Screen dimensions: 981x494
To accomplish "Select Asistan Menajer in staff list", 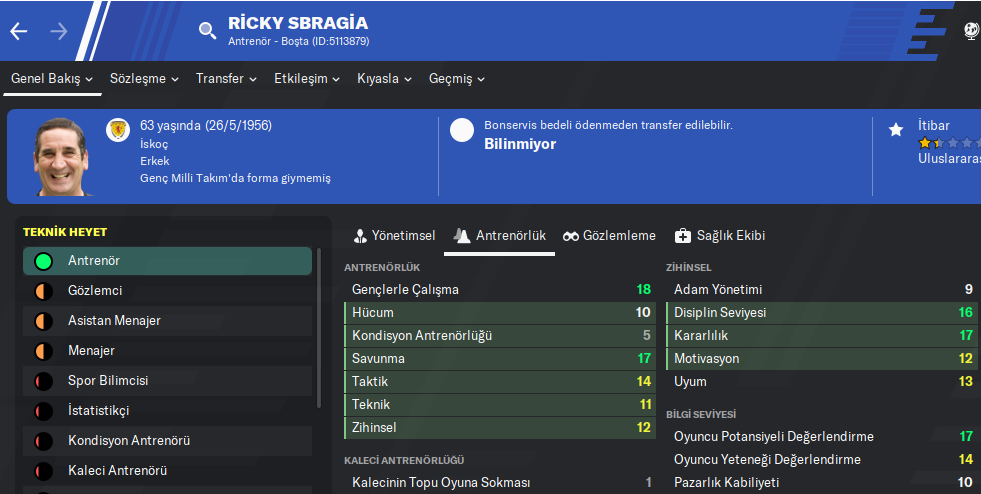I will 114,321.
